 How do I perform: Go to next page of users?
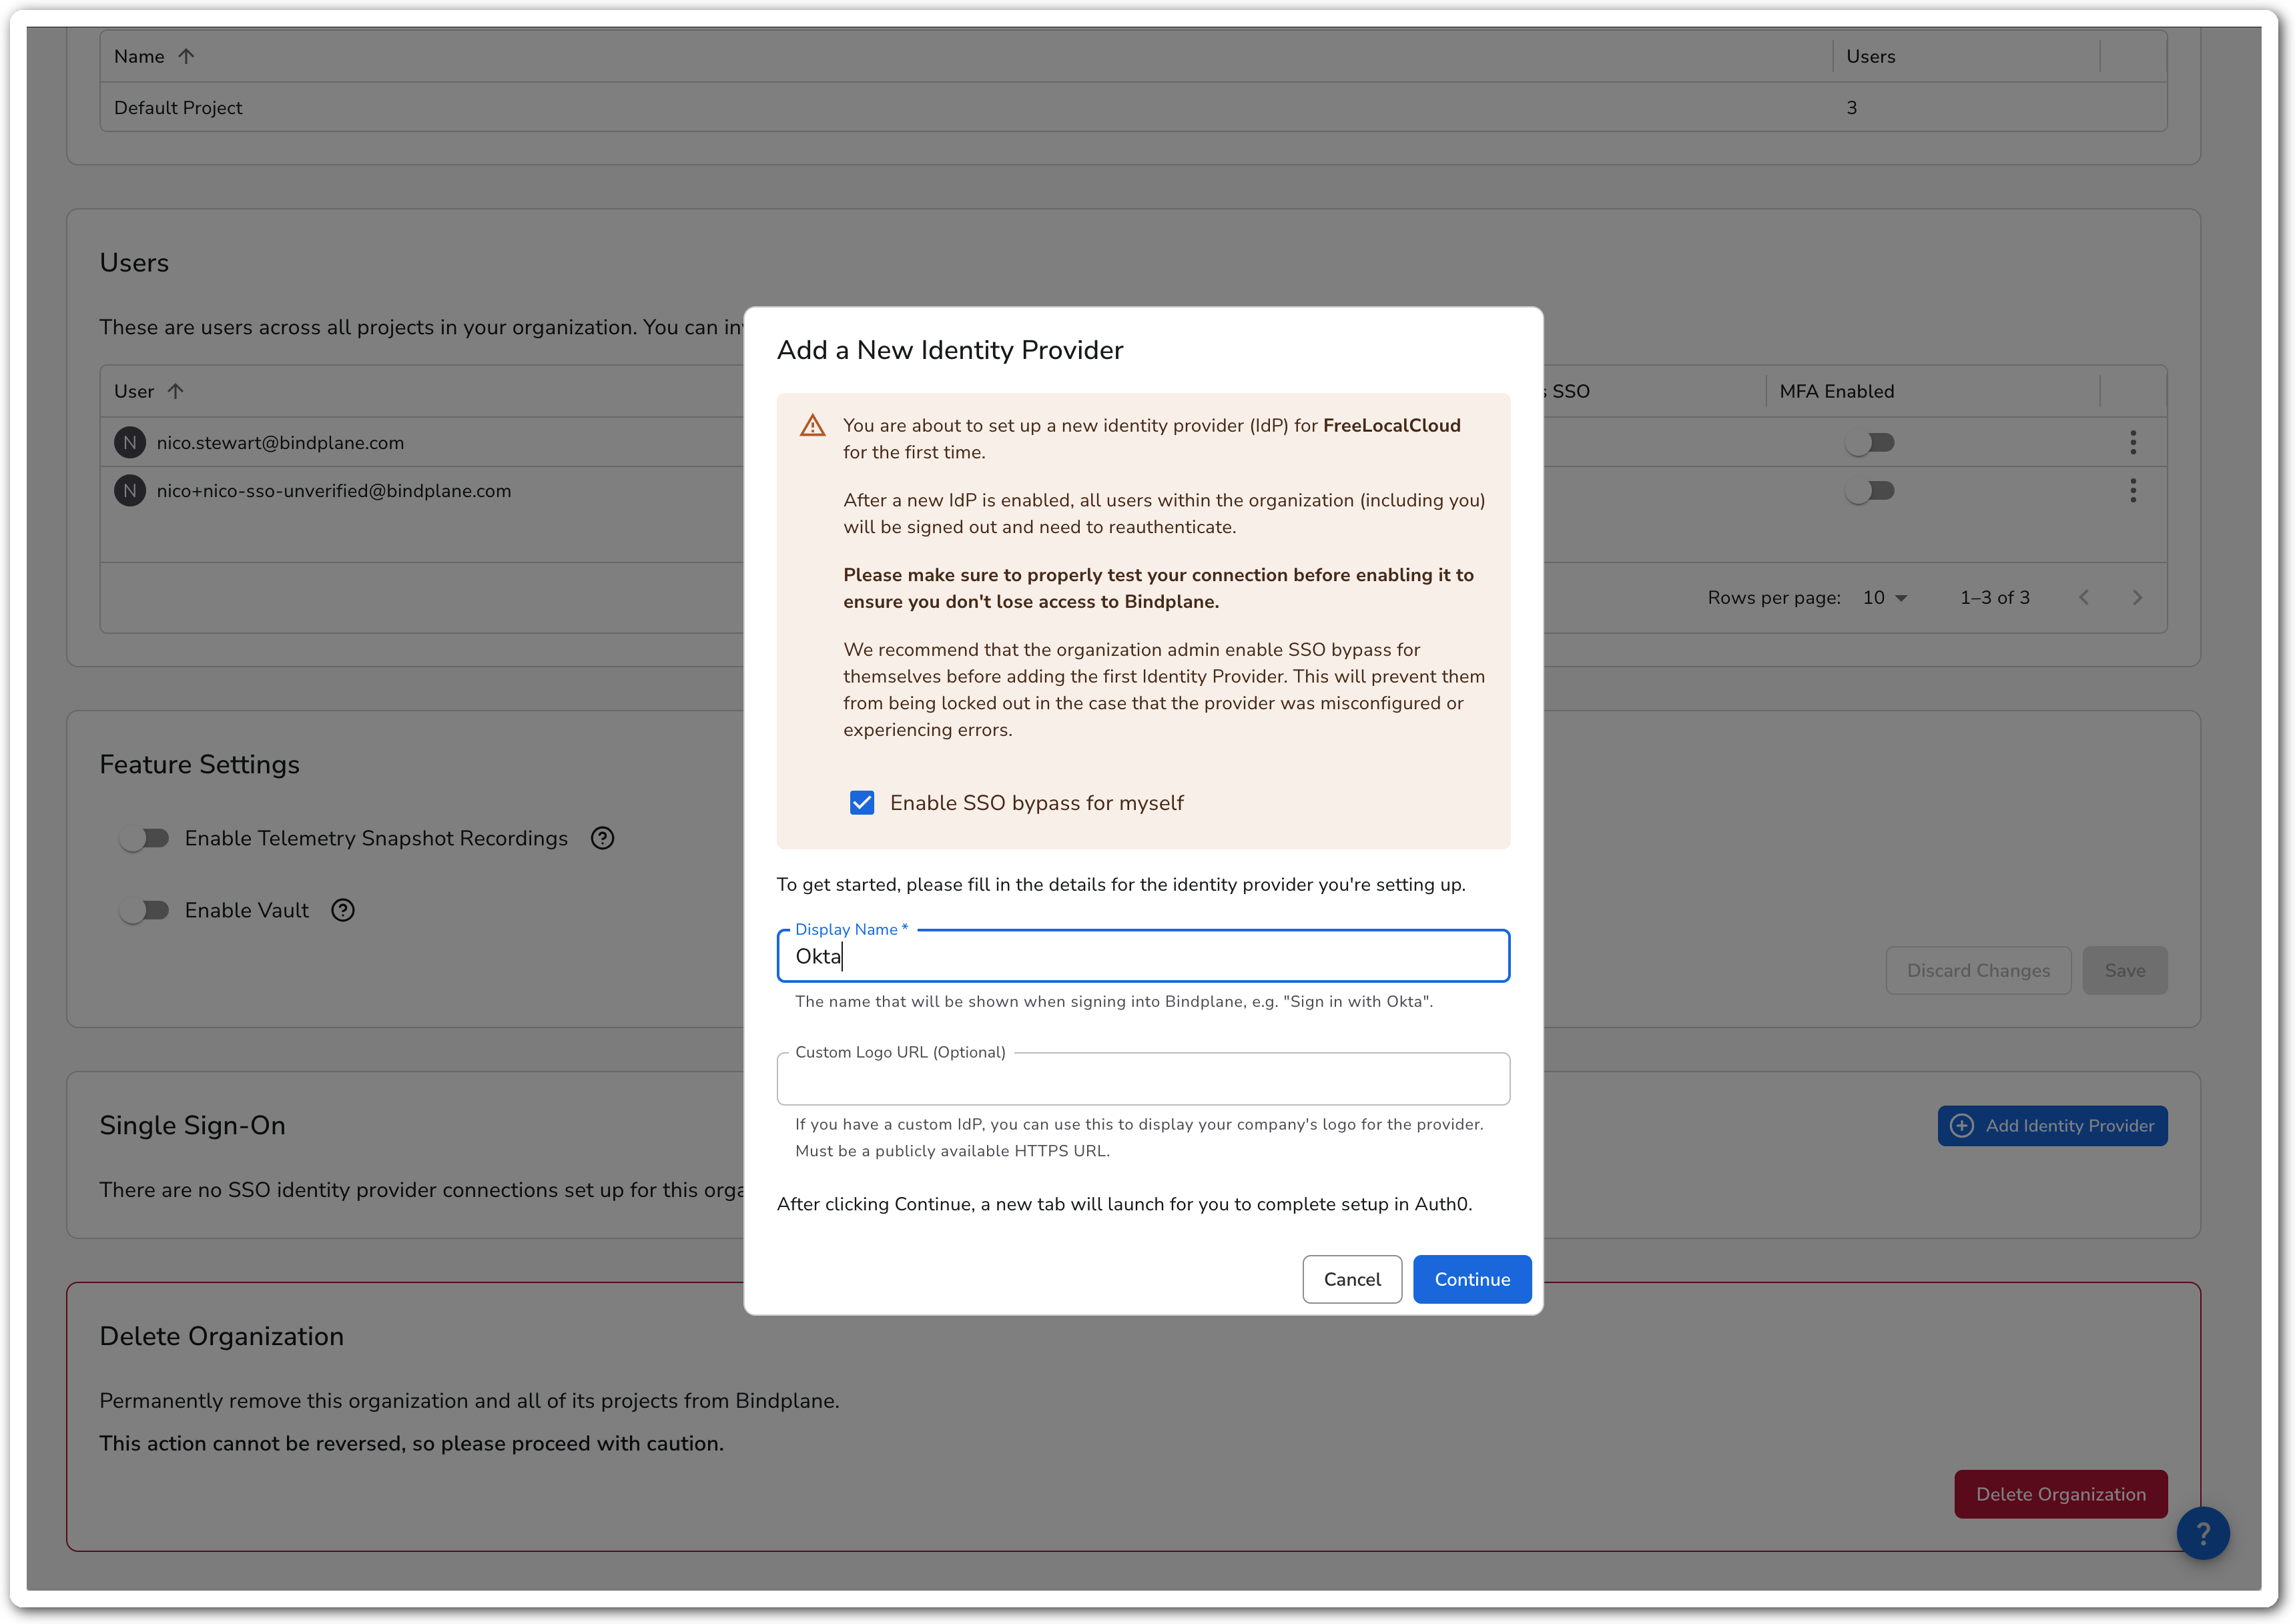point(2137,598)
